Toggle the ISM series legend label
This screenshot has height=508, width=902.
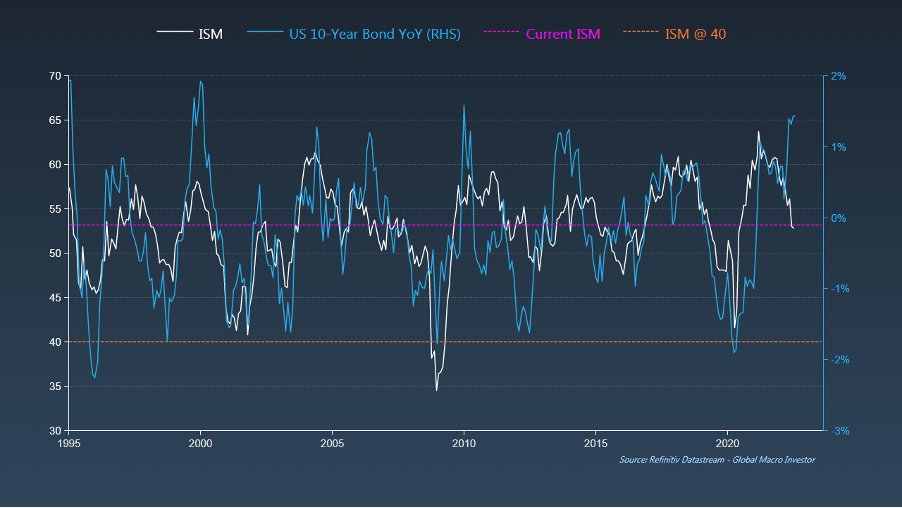[x=211, y=34]
